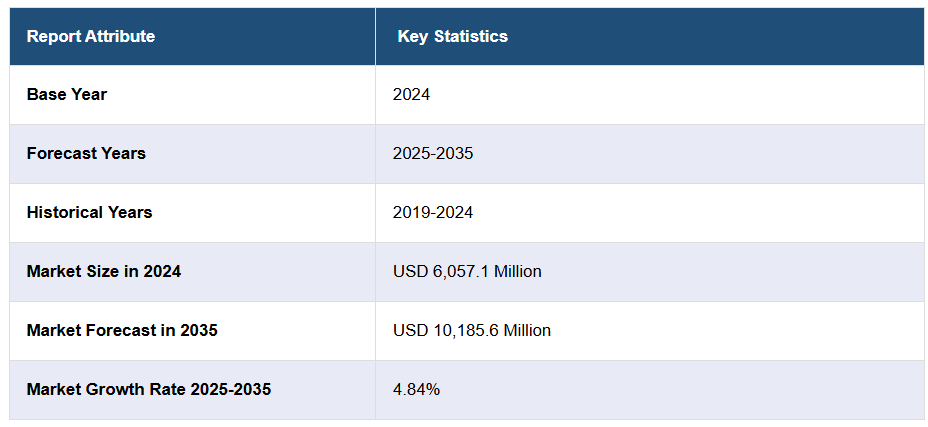
Task: Select the Base Year label cell
Action: click(67, 95)
